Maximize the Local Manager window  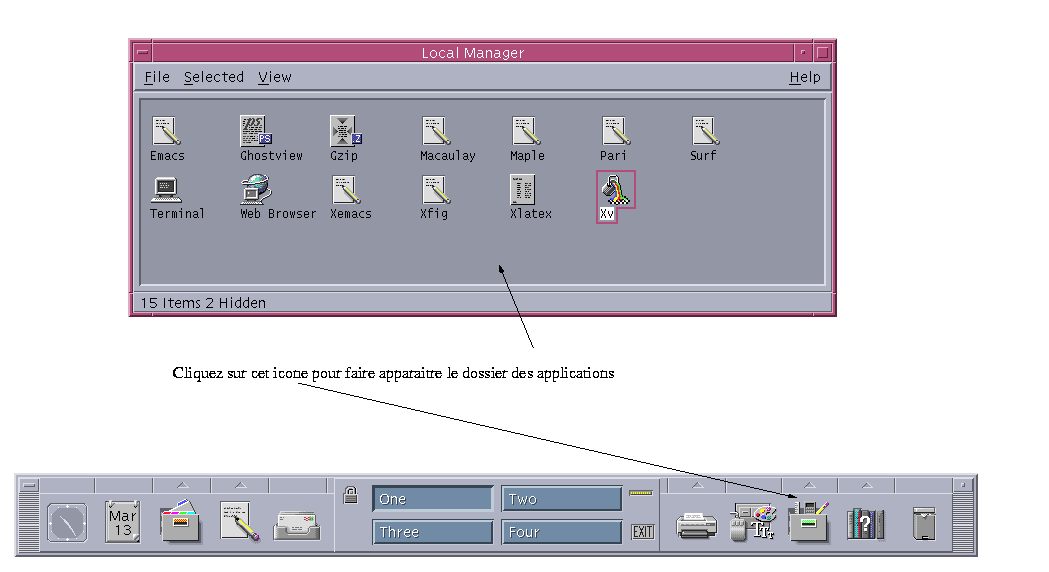click(823, 52)
